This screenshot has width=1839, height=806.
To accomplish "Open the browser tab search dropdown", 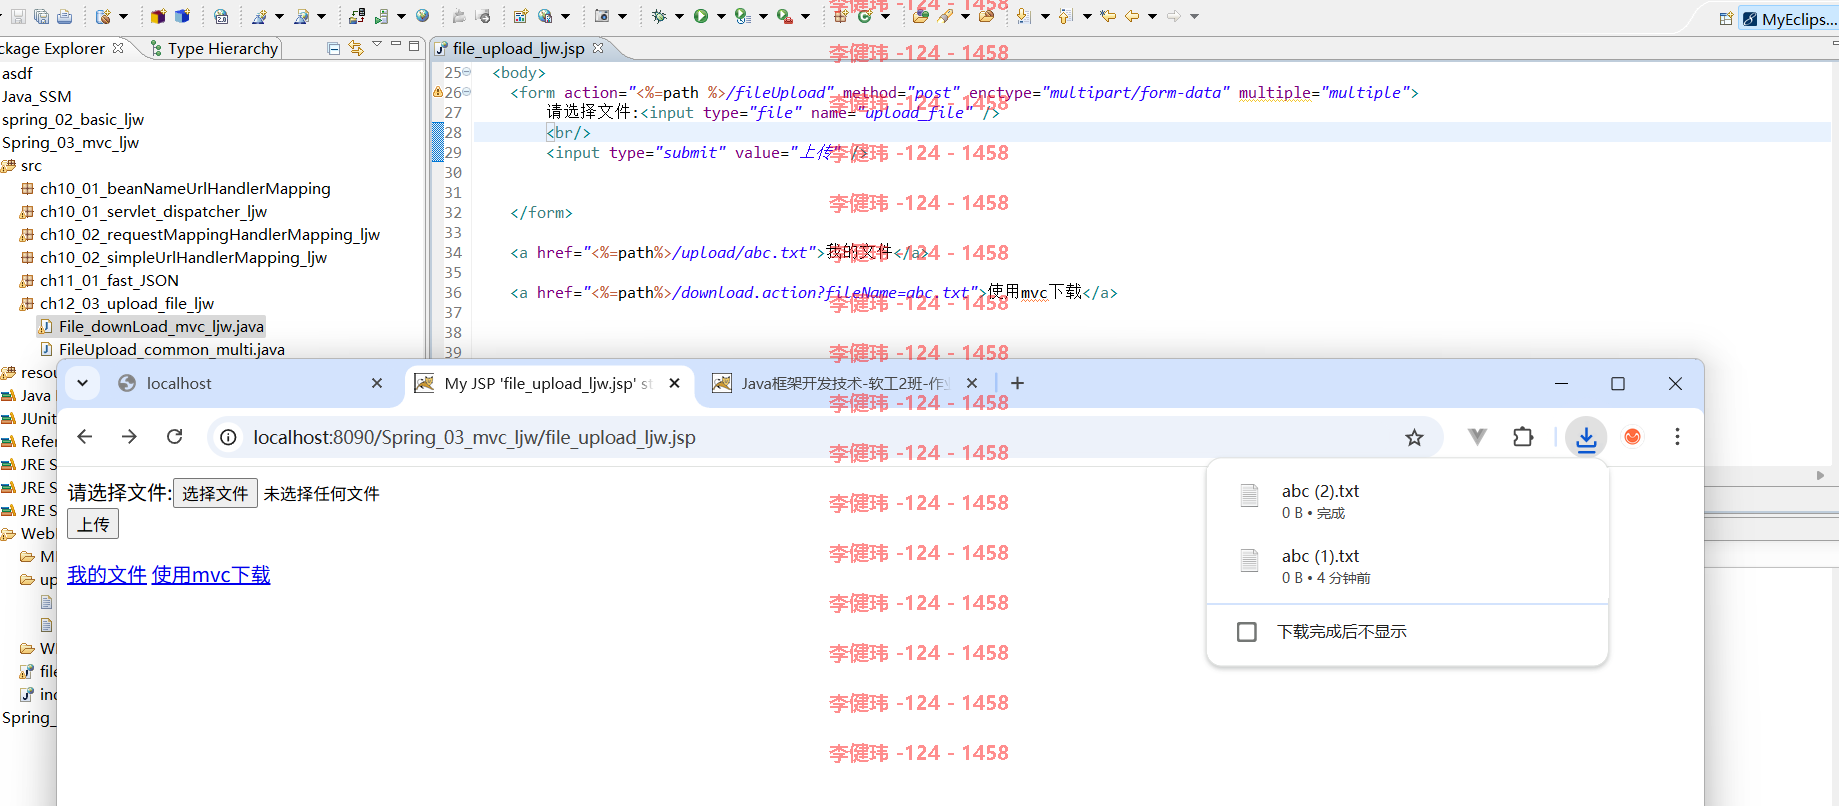I will point(83,383).
